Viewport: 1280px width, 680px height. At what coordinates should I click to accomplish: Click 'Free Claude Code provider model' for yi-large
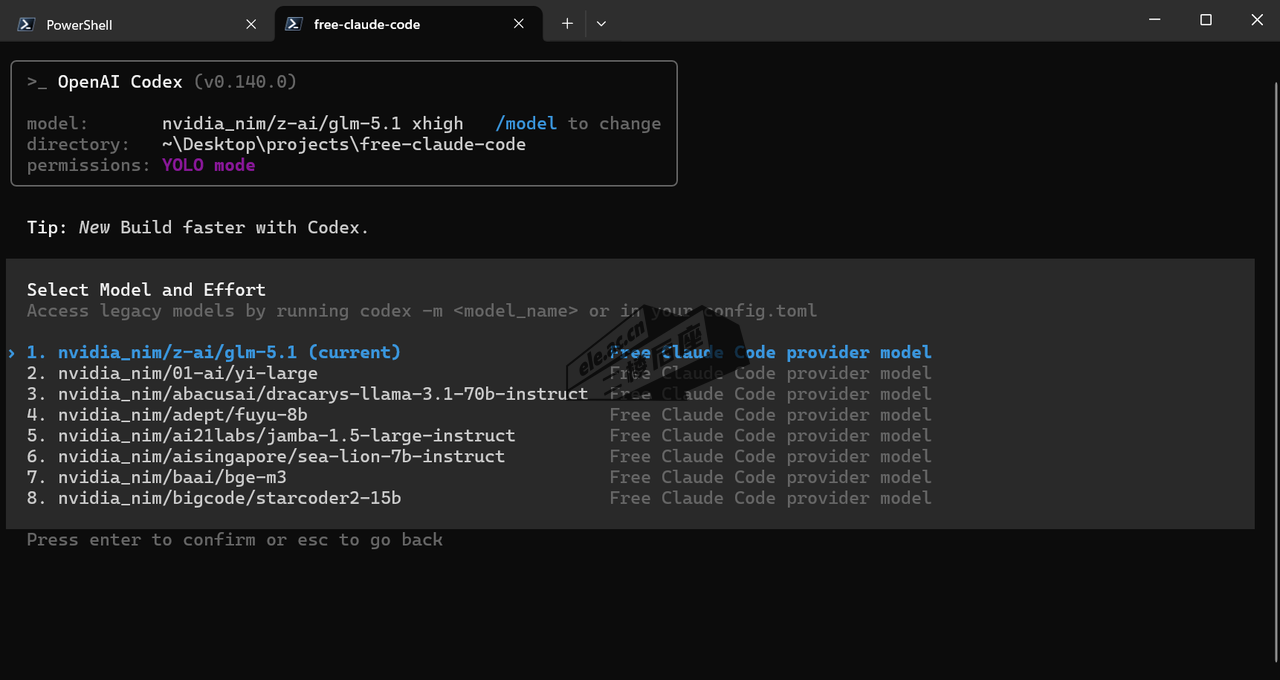[x=770, y=373]
